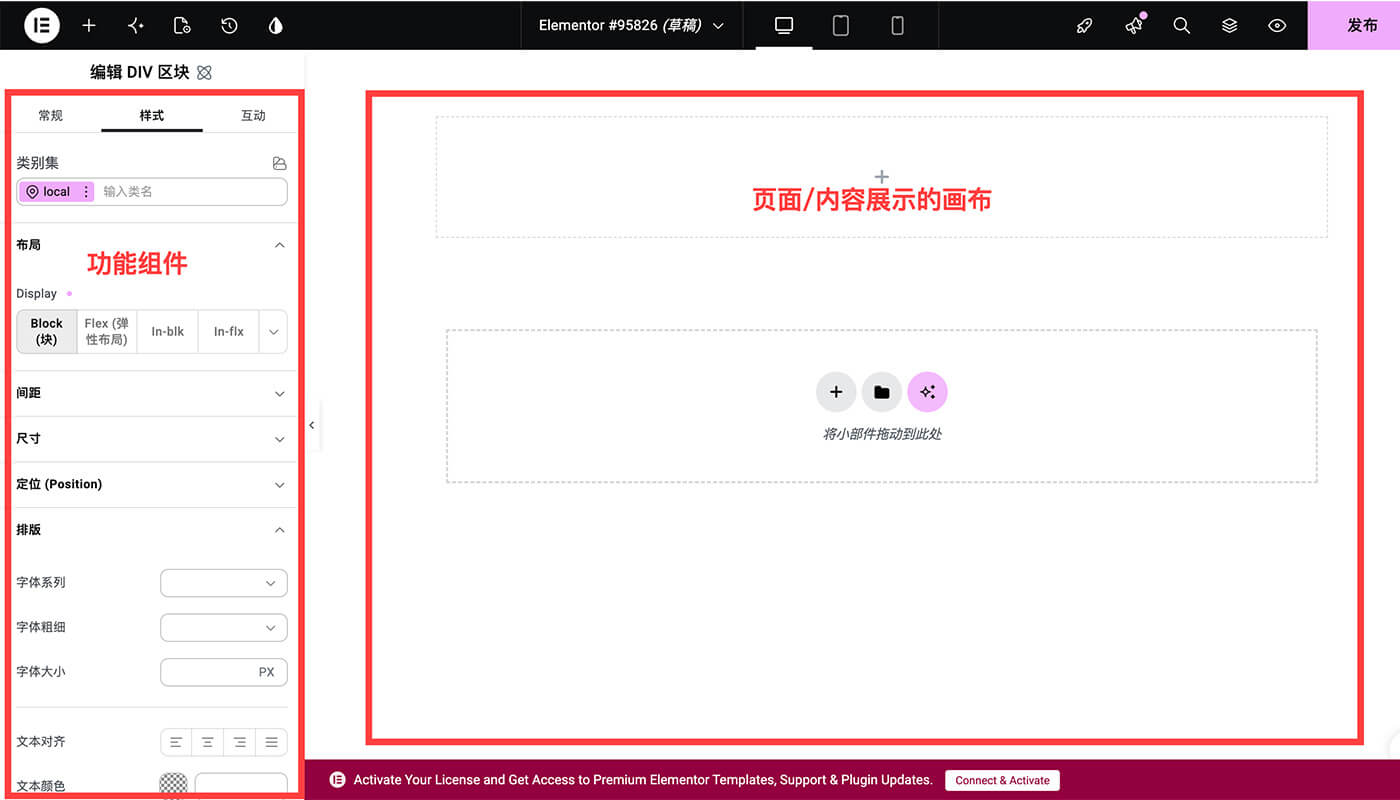The height and width of the screenshot is (800, 1400).
Task: Click the 文本颜色 value field
Action: [241, 786]
